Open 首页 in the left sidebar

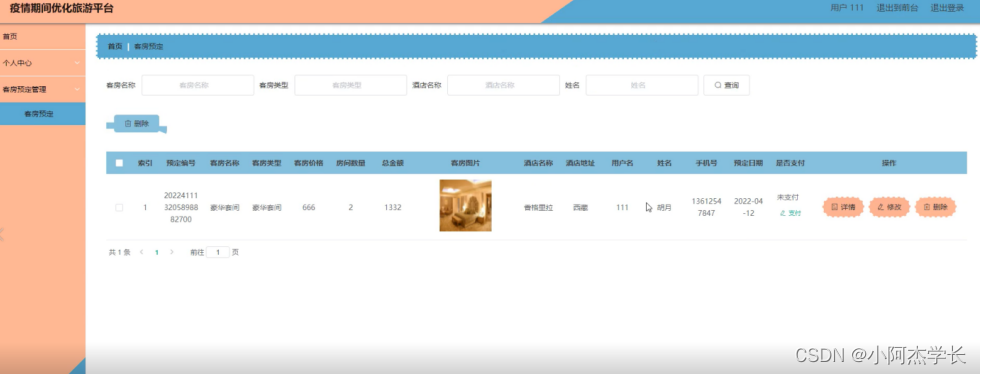pos(43,36)
